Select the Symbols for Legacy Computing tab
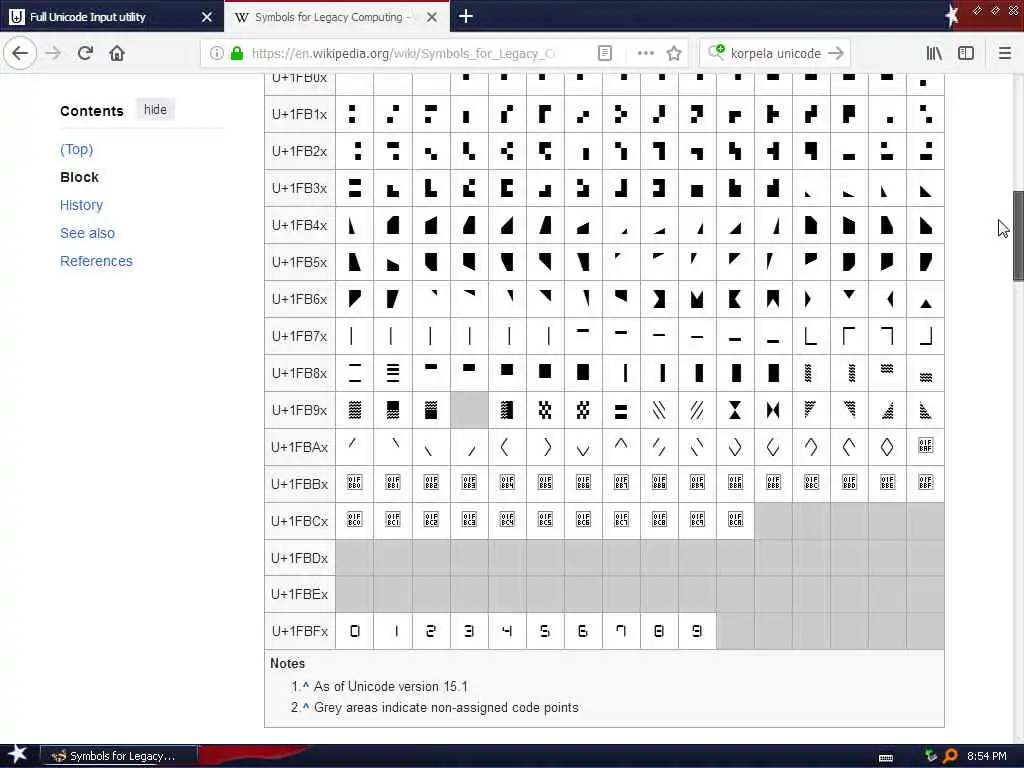This screenshot has height=768, width=1024. tap(336, 16)
